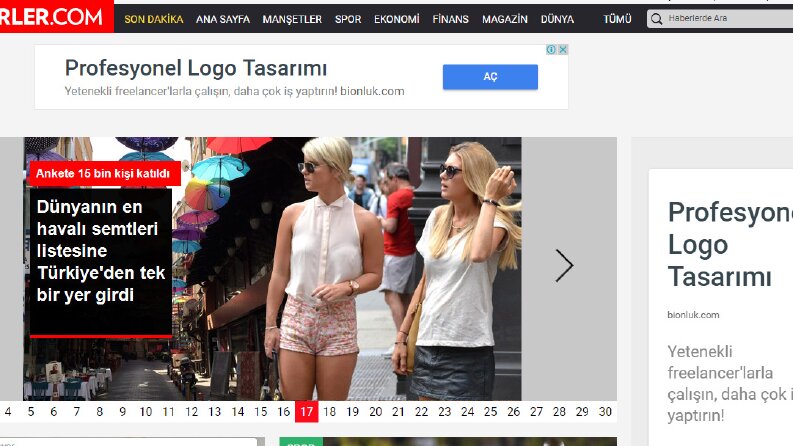Select slide number 6
793x446 pixels.
pos(54,412)
